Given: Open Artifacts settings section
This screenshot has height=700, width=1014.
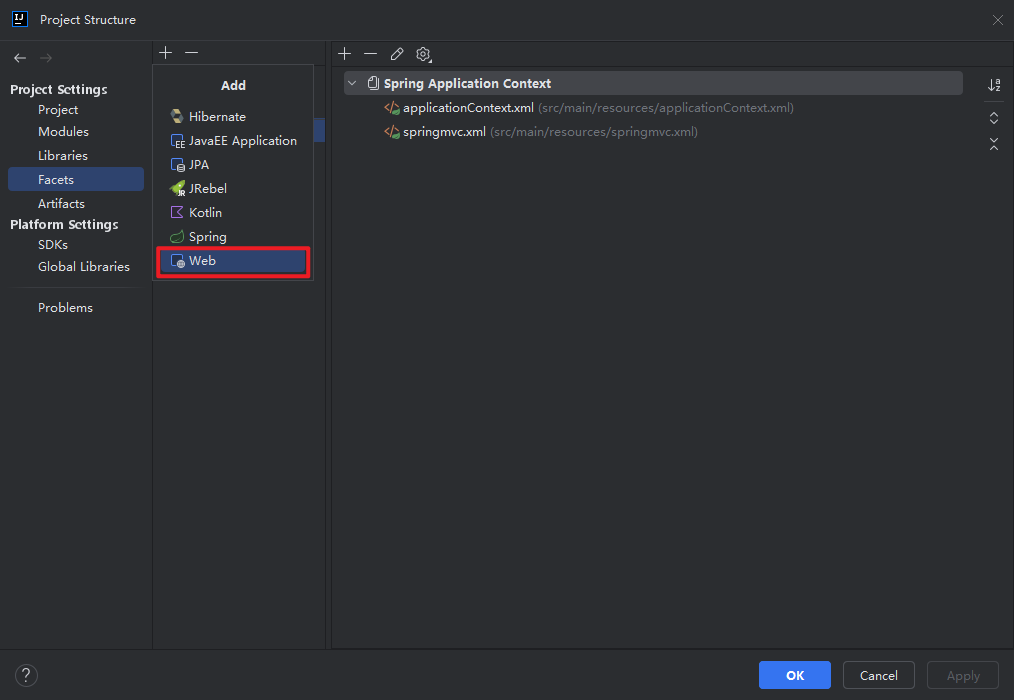Looking at the screenshot, I should click(x=61, y=203).
